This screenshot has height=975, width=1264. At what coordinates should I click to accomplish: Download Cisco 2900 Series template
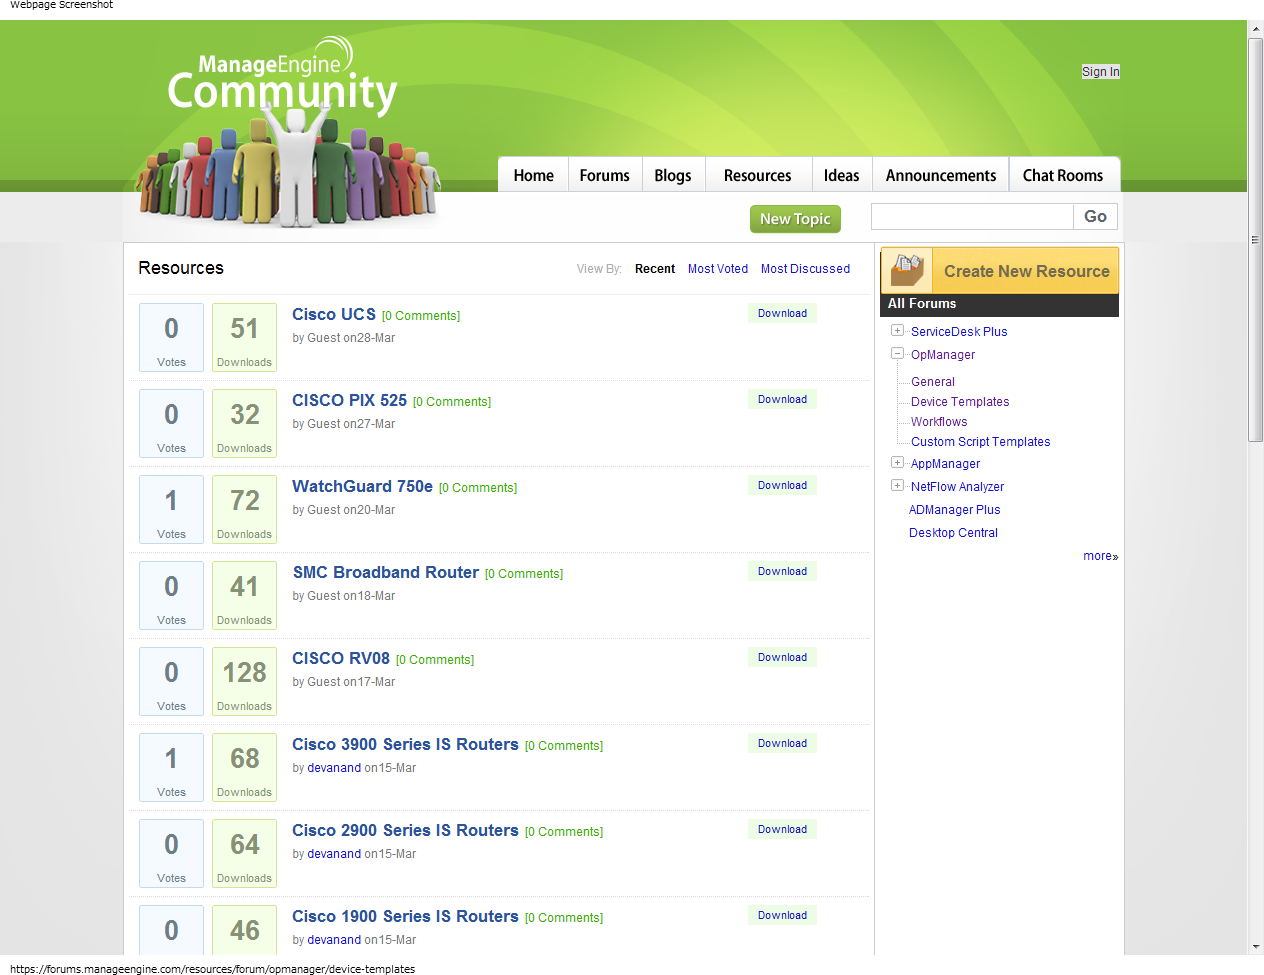point(782,829)
